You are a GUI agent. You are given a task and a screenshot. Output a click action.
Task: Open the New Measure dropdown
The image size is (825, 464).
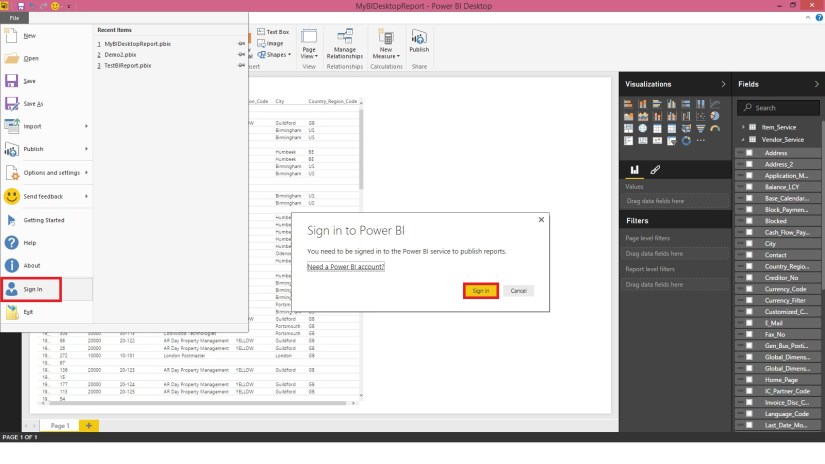point(386,44)
